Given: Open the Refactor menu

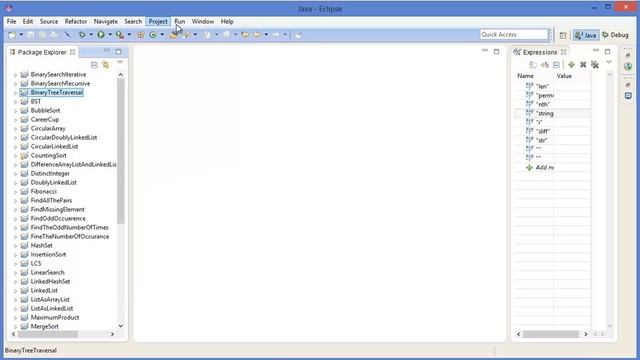Looking at the screenshot, I should 76,22.
